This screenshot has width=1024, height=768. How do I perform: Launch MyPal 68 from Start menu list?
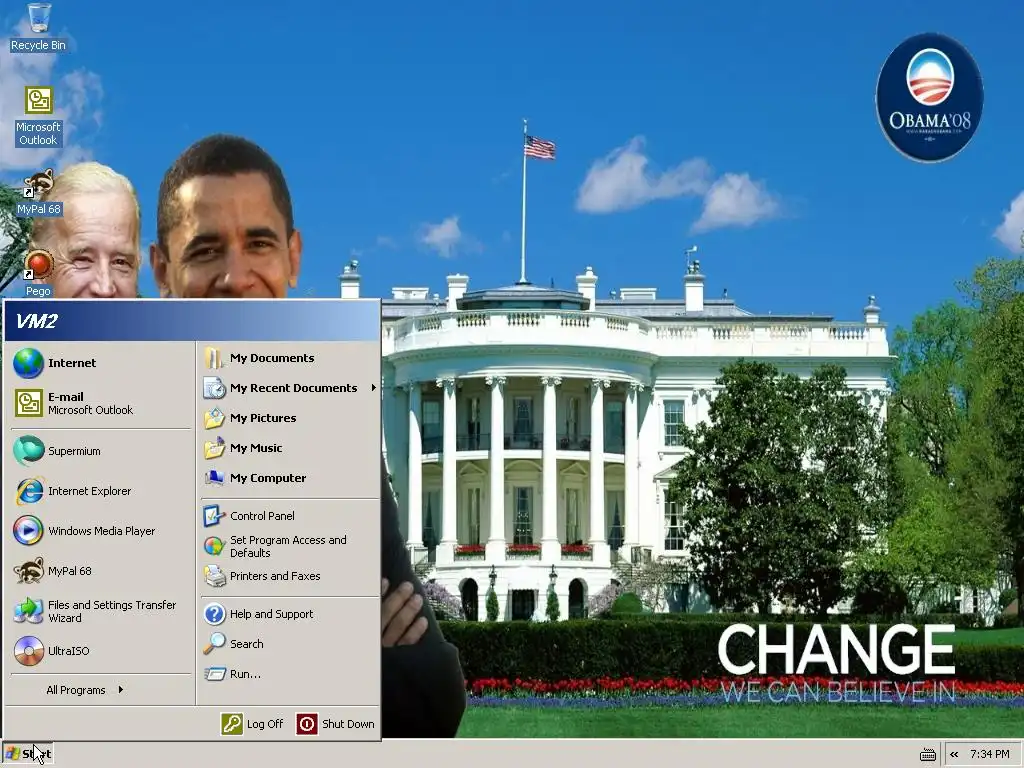point(101,571)
